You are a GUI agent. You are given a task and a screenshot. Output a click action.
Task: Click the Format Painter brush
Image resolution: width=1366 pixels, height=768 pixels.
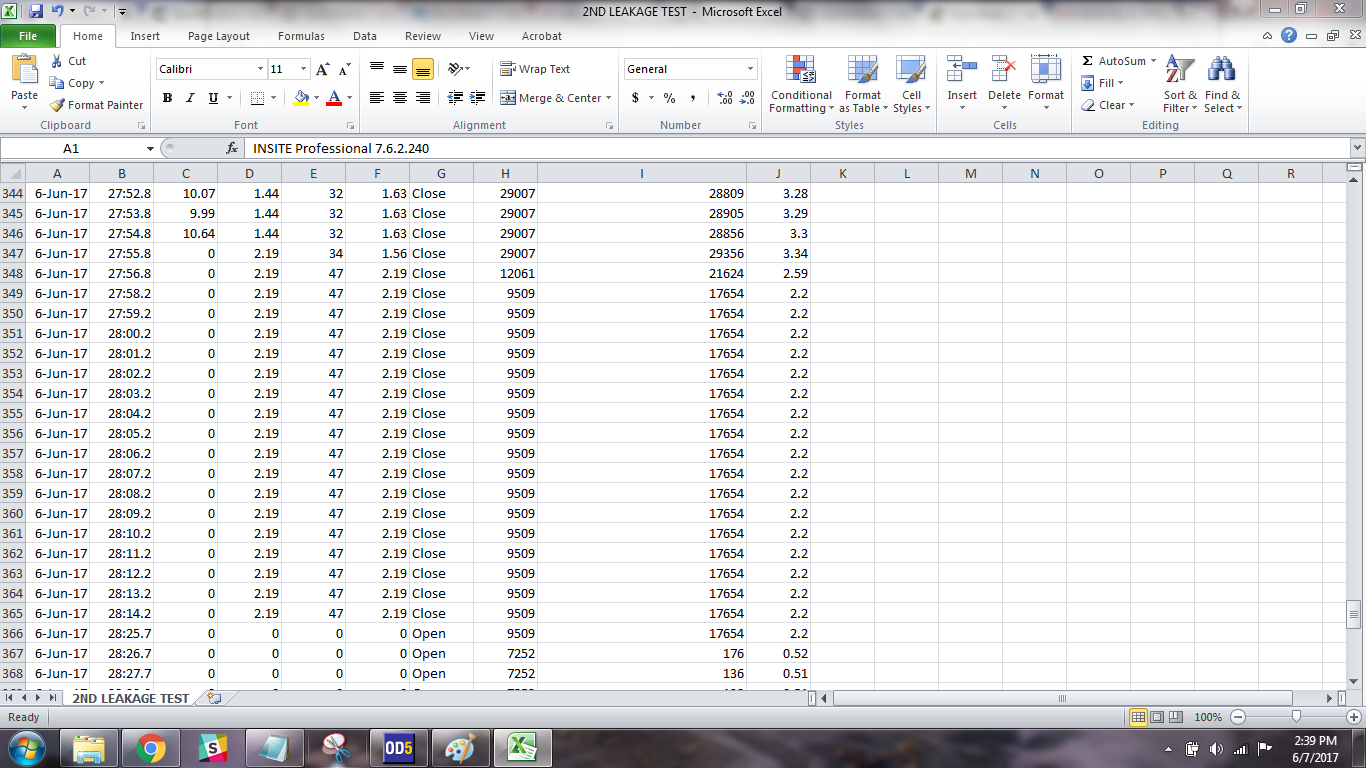58,105
